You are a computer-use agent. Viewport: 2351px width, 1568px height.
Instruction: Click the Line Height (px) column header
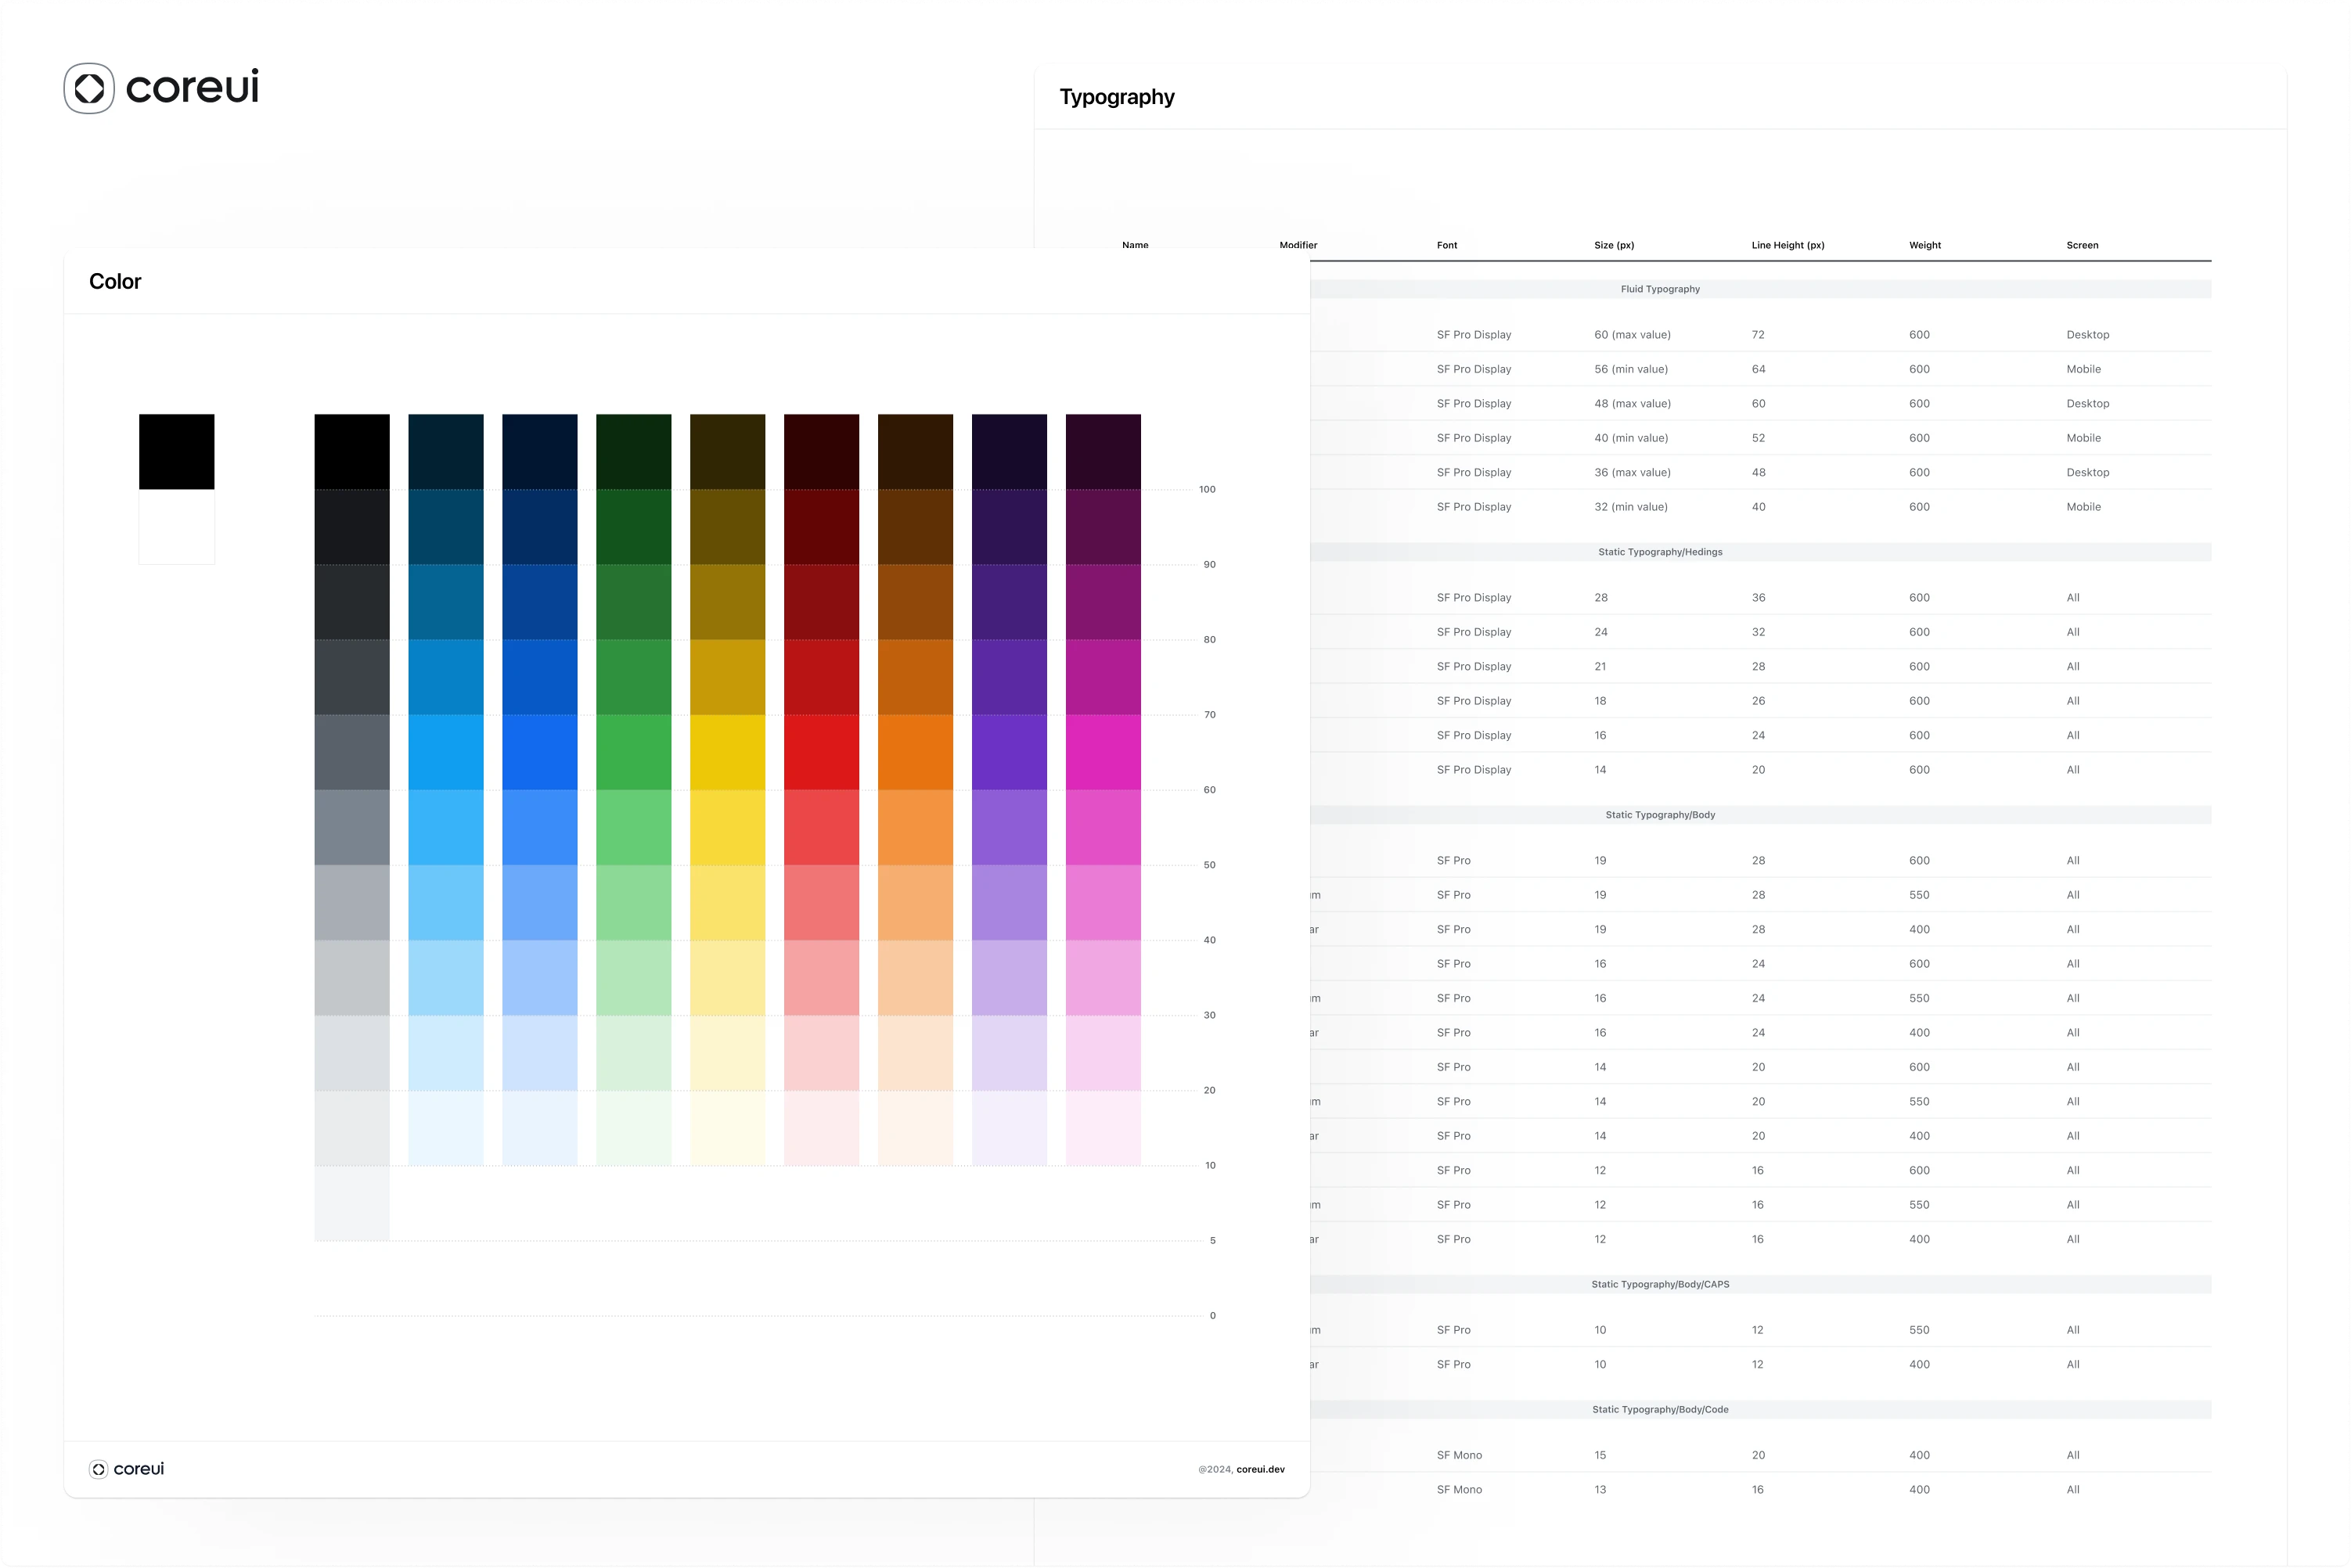click(x=1788, y=245)
